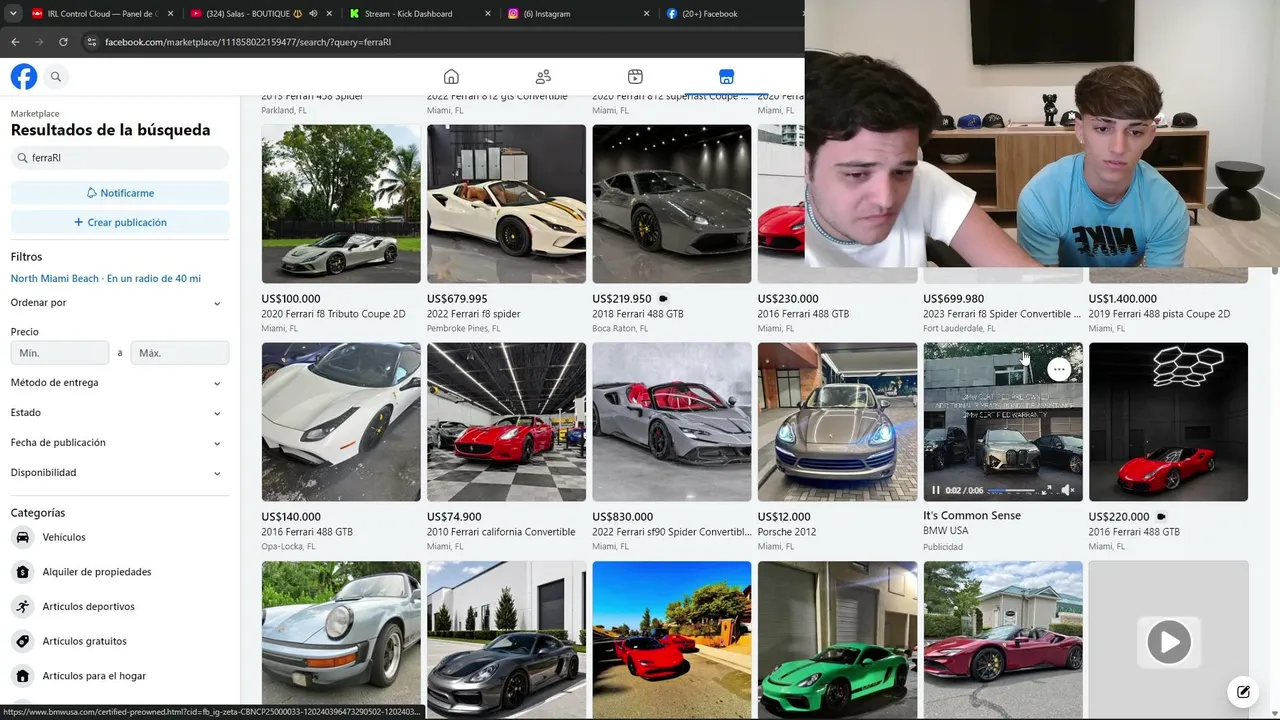Open site information icon in address bar
This screenshot has width=1280, height=720.
pyautogui.click(x=91, y=42)
